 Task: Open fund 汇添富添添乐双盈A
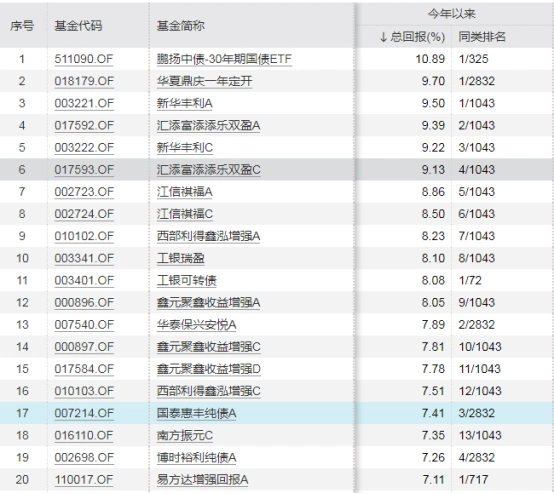pyautogui.click(x=208, y=125)
